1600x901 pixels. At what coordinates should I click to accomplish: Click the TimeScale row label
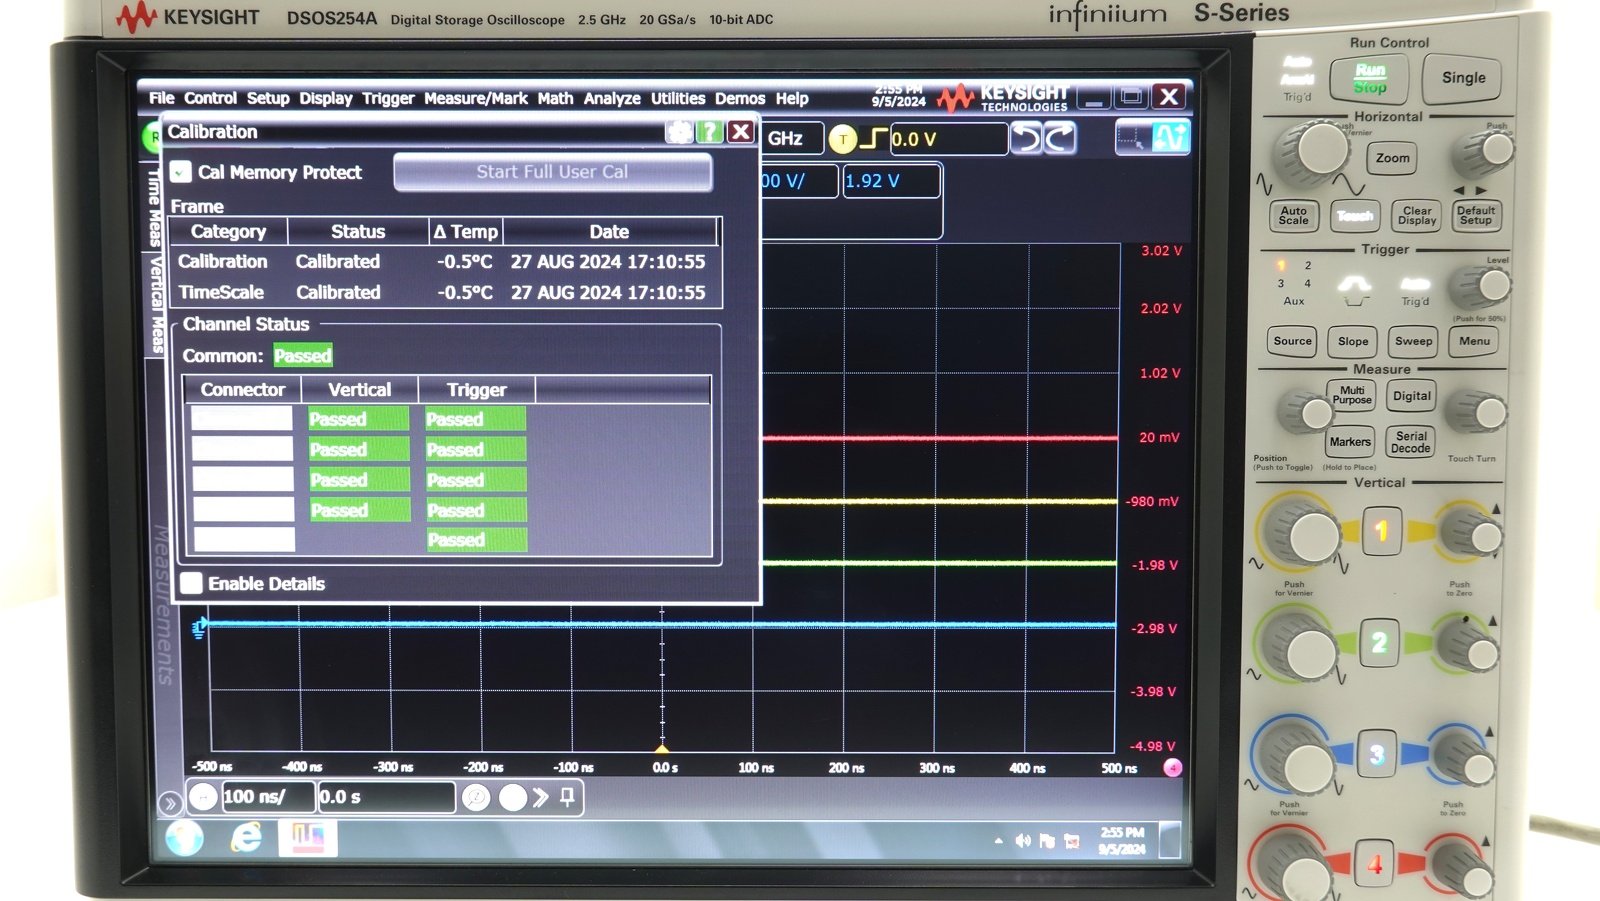[221, 292]
